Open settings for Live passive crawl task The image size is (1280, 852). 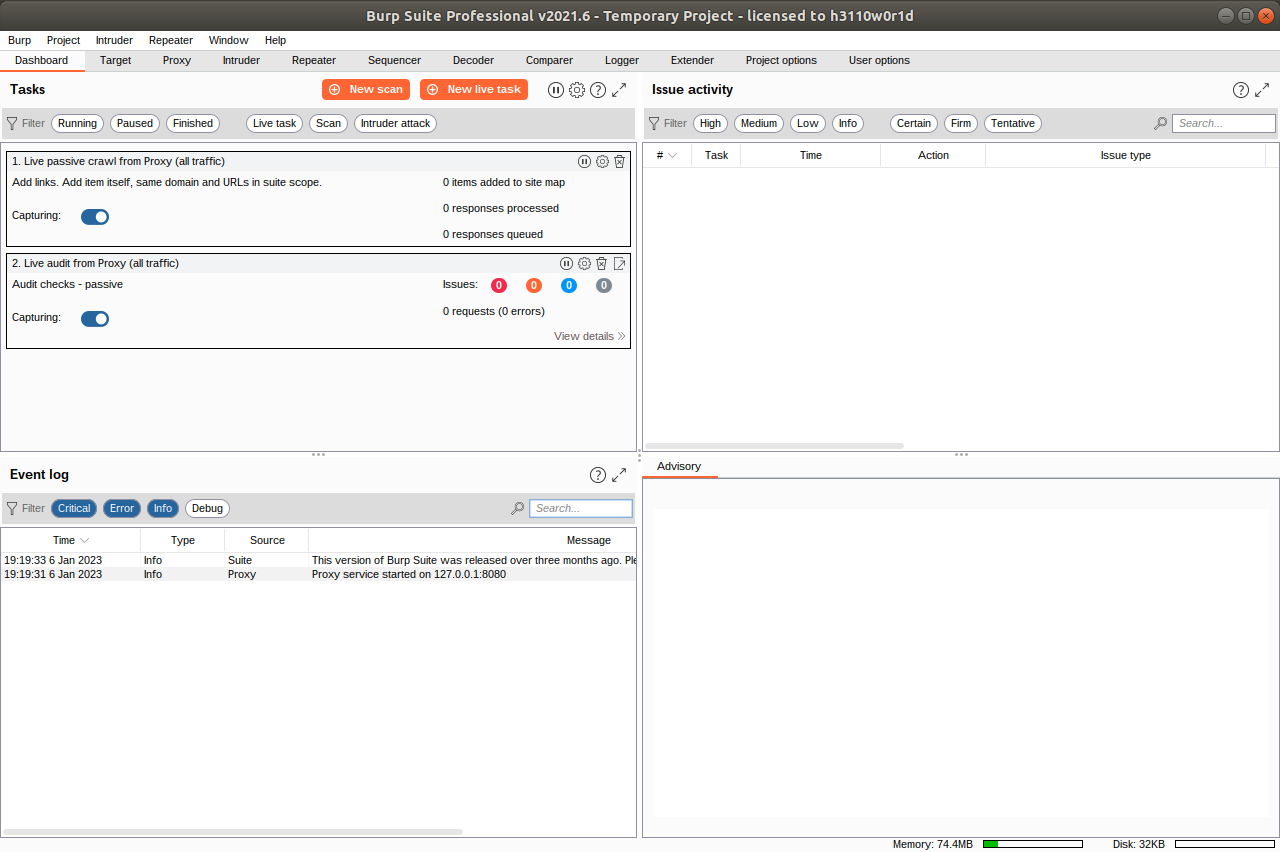tap(602, 161)
